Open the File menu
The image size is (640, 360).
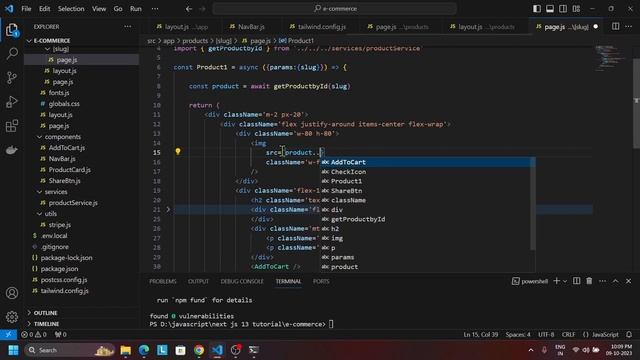point(26,9)
